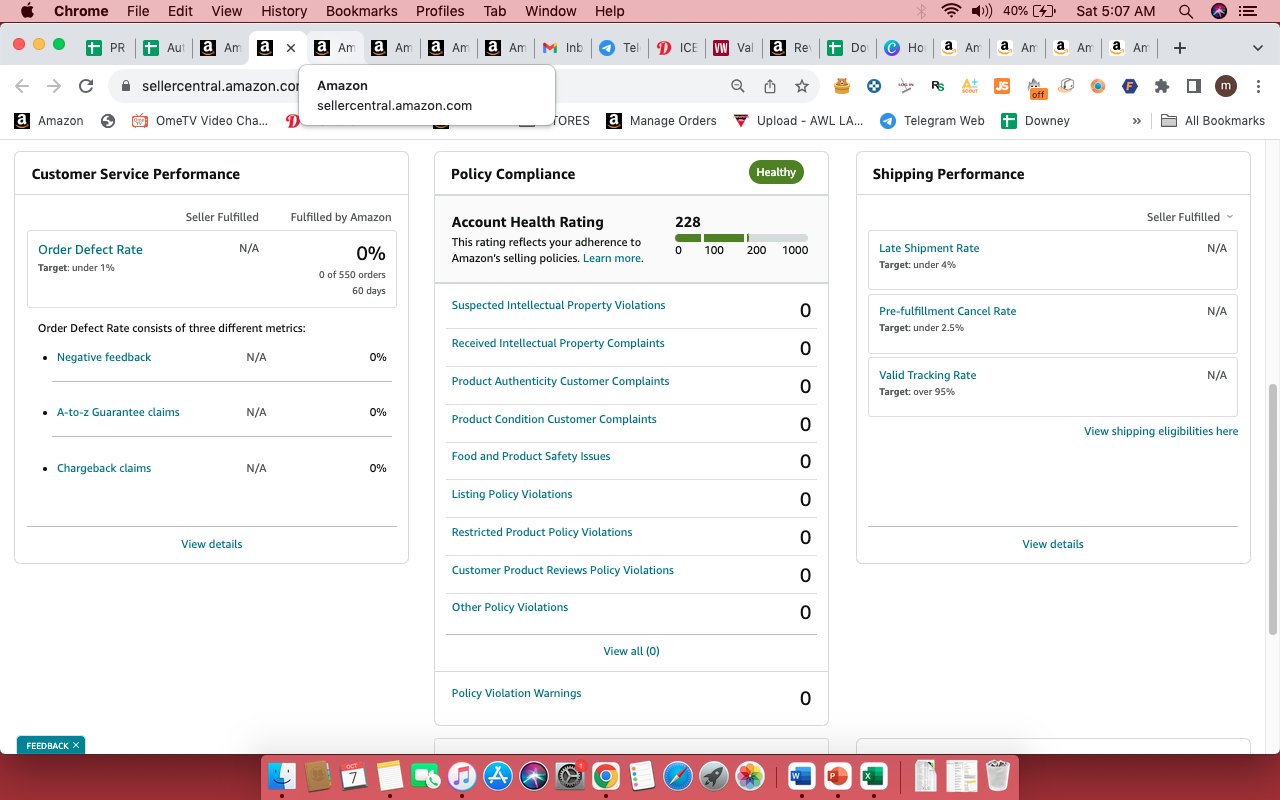Go back to previous page
The image size is (1280, 800).
tap(22, 86)
